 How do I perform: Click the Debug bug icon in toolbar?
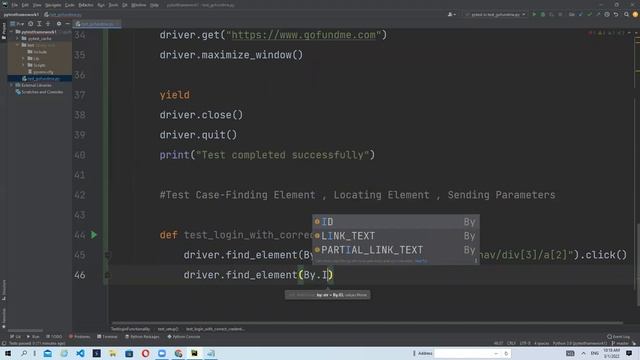coord(543,14)
